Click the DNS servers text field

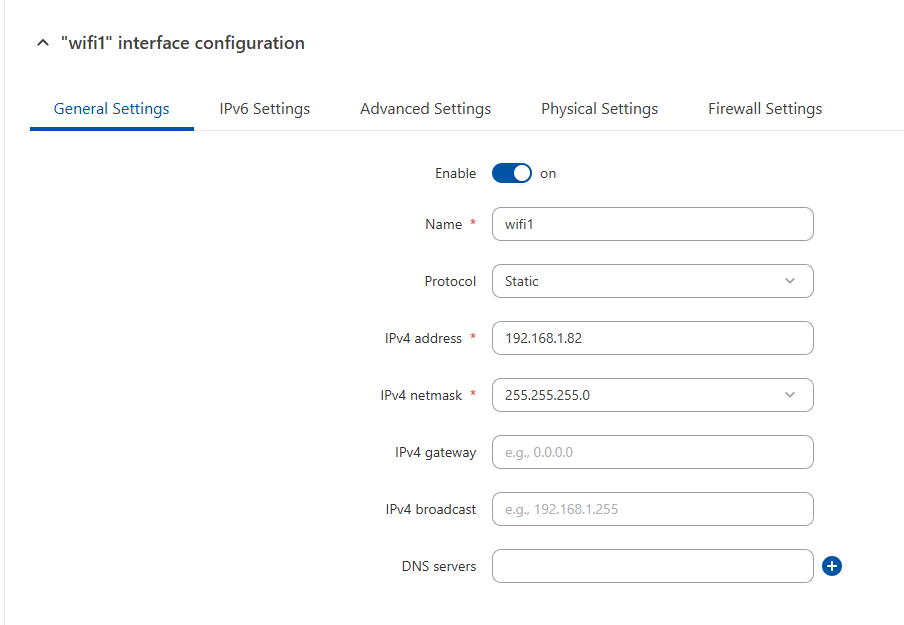[x=652, y=566]
